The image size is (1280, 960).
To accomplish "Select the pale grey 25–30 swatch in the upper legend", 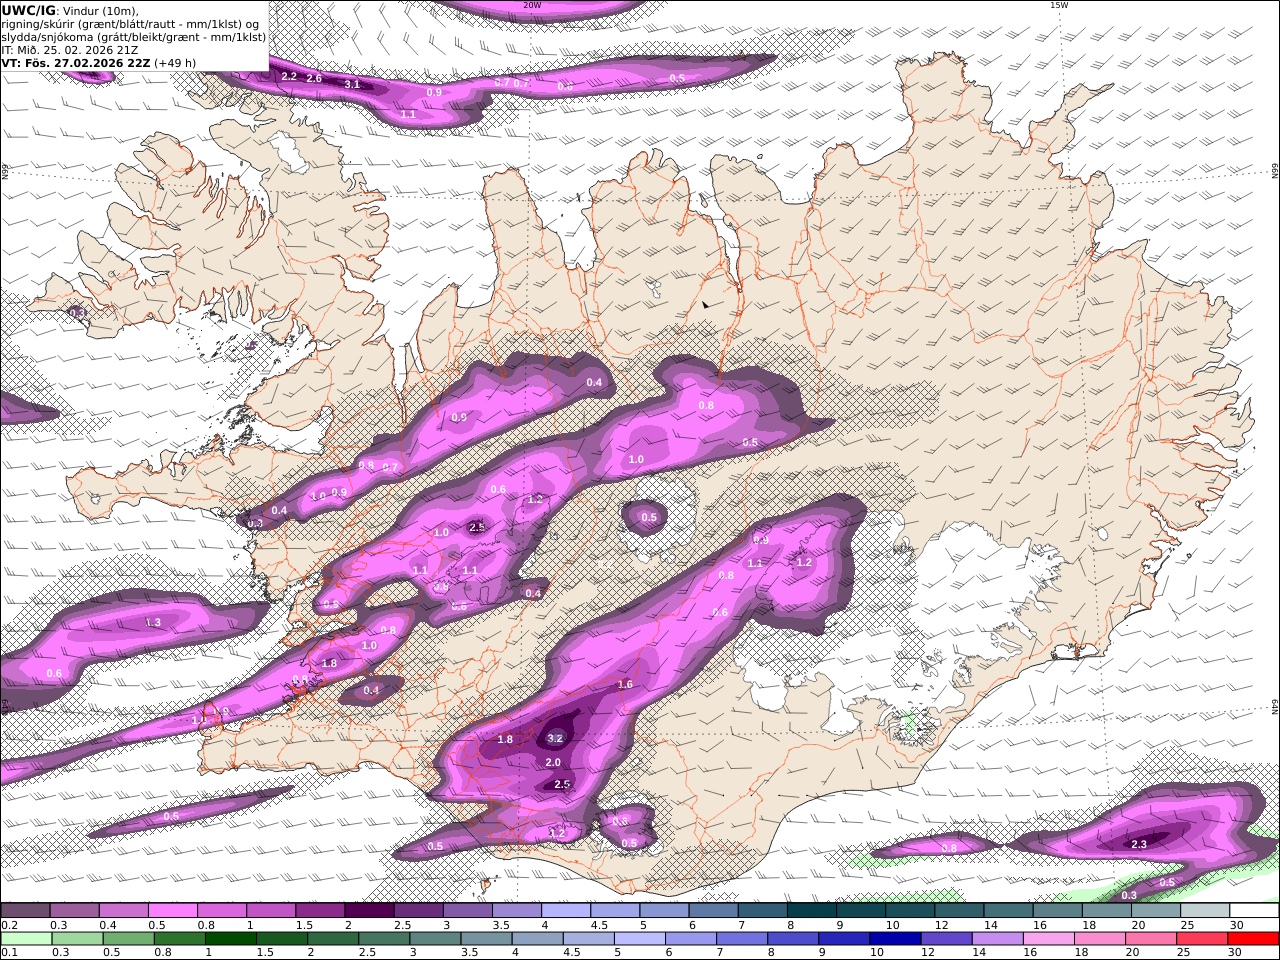I will tap(1204, 911).
